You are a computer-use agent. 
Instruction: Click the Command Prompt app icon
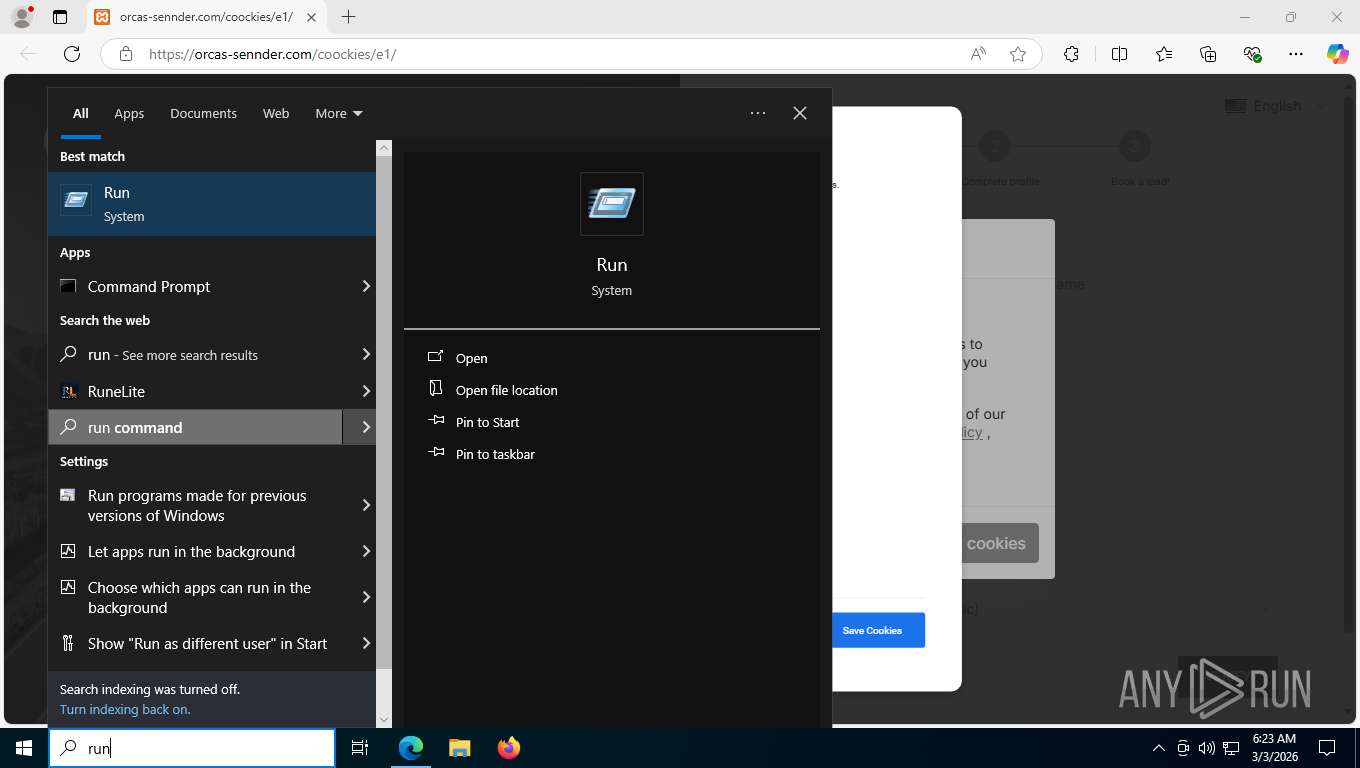(68, 286)
